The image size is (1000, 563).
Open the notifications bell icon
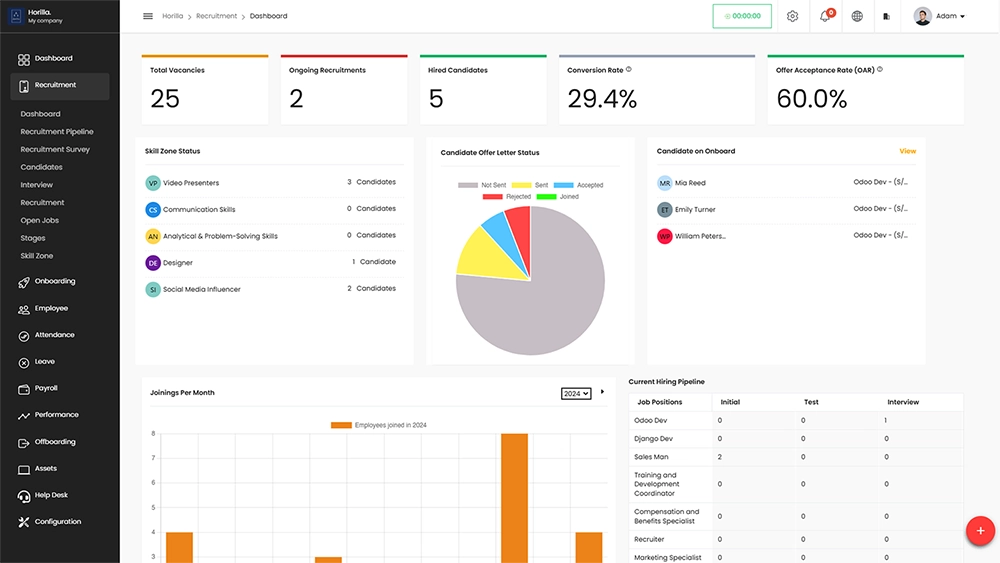click(x=825, y=16)
